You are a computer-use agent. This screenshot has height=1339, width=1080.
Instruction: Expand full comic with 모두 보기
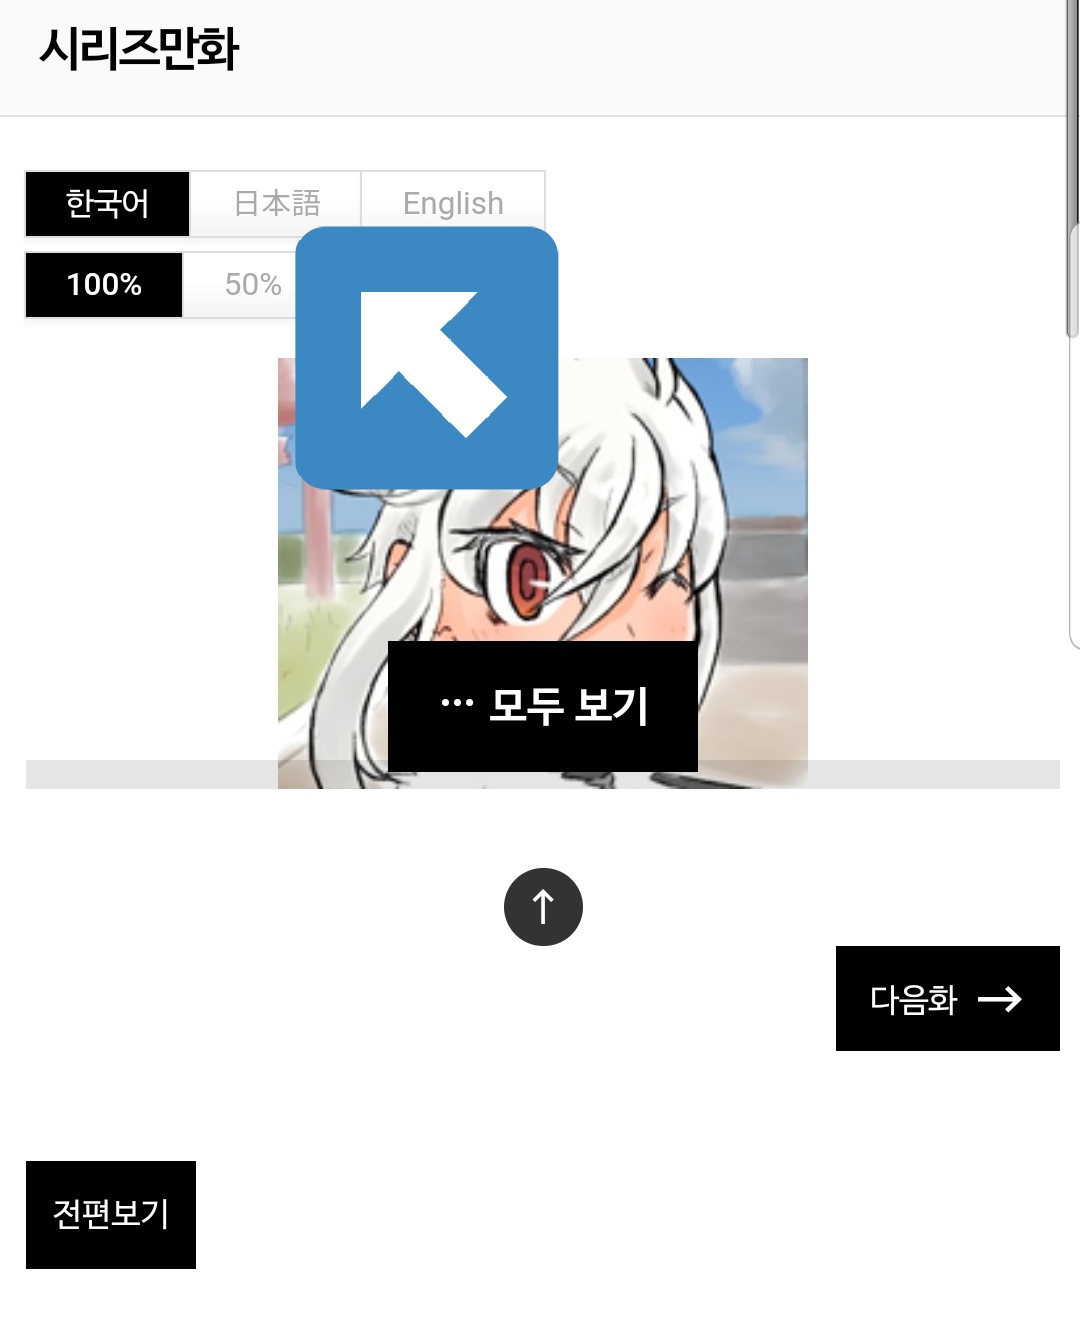pyautogui.click(x=543, y=706)
